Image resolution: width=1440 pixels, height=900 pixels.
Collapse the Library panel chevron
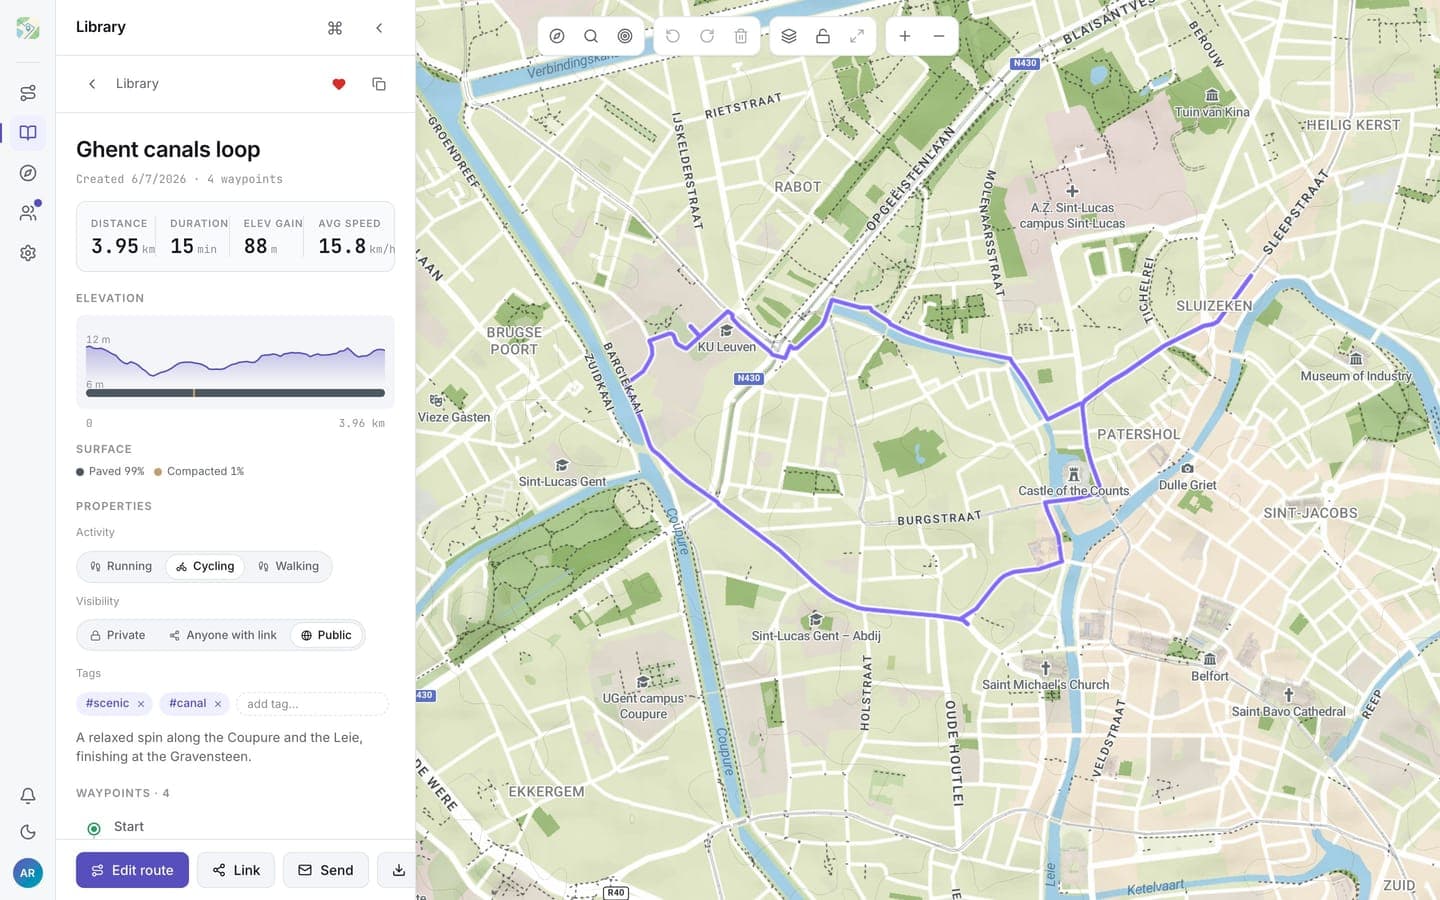(x=379, y=28)
